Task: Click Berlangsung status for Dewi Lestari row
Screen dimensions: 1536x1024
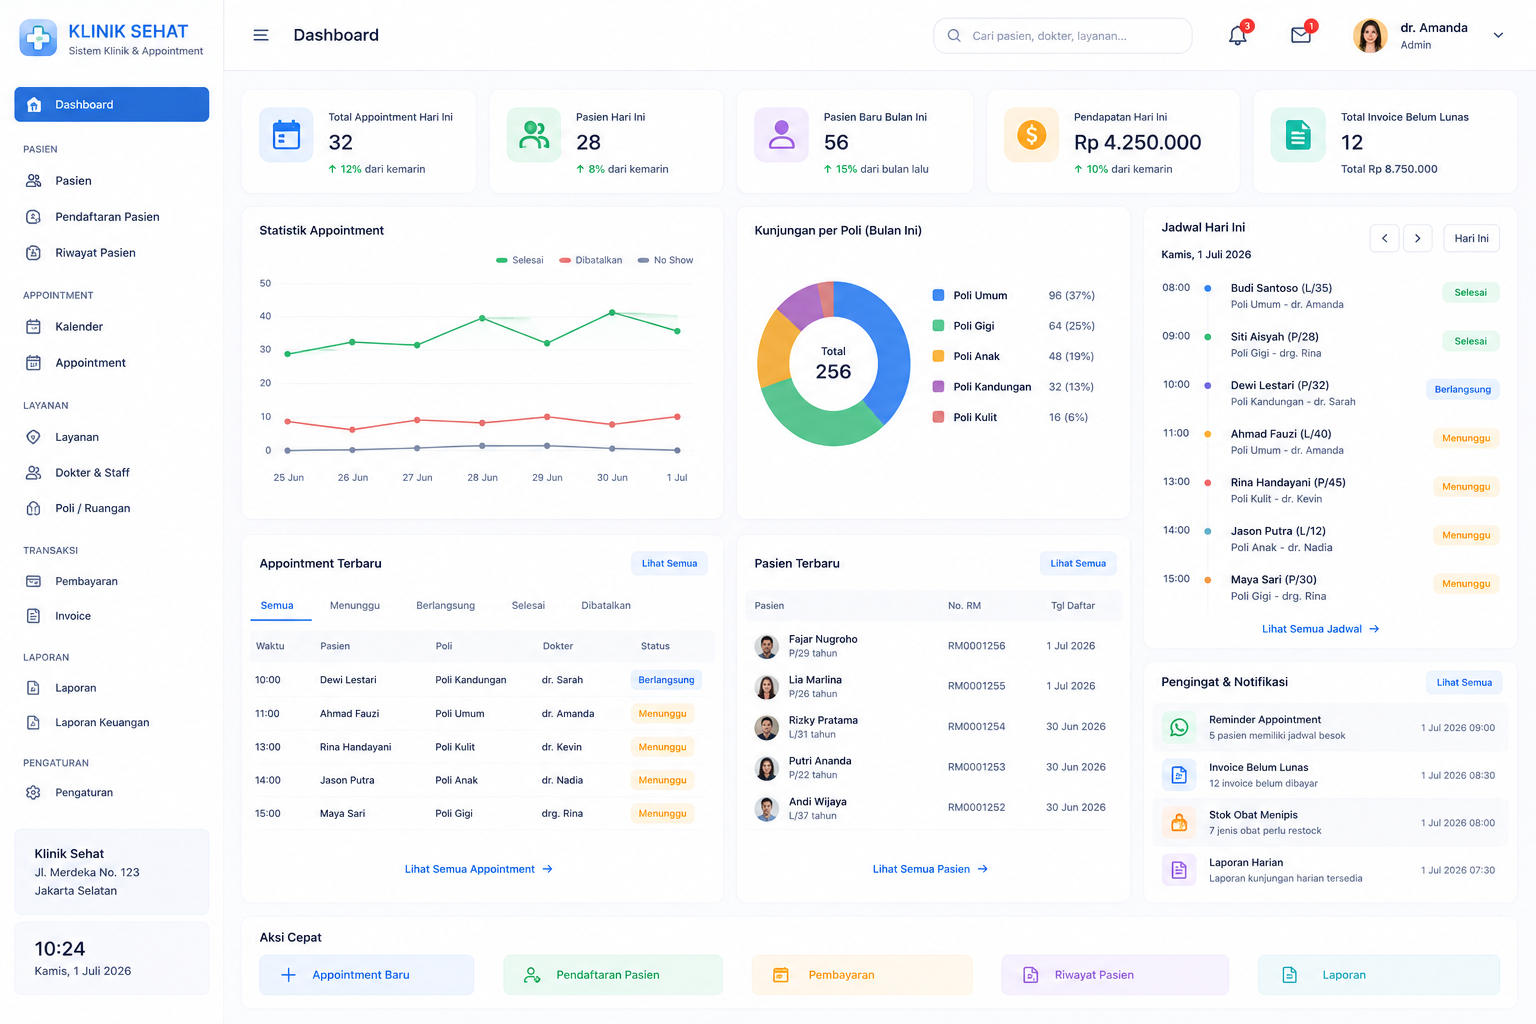Action: [666, 680]
